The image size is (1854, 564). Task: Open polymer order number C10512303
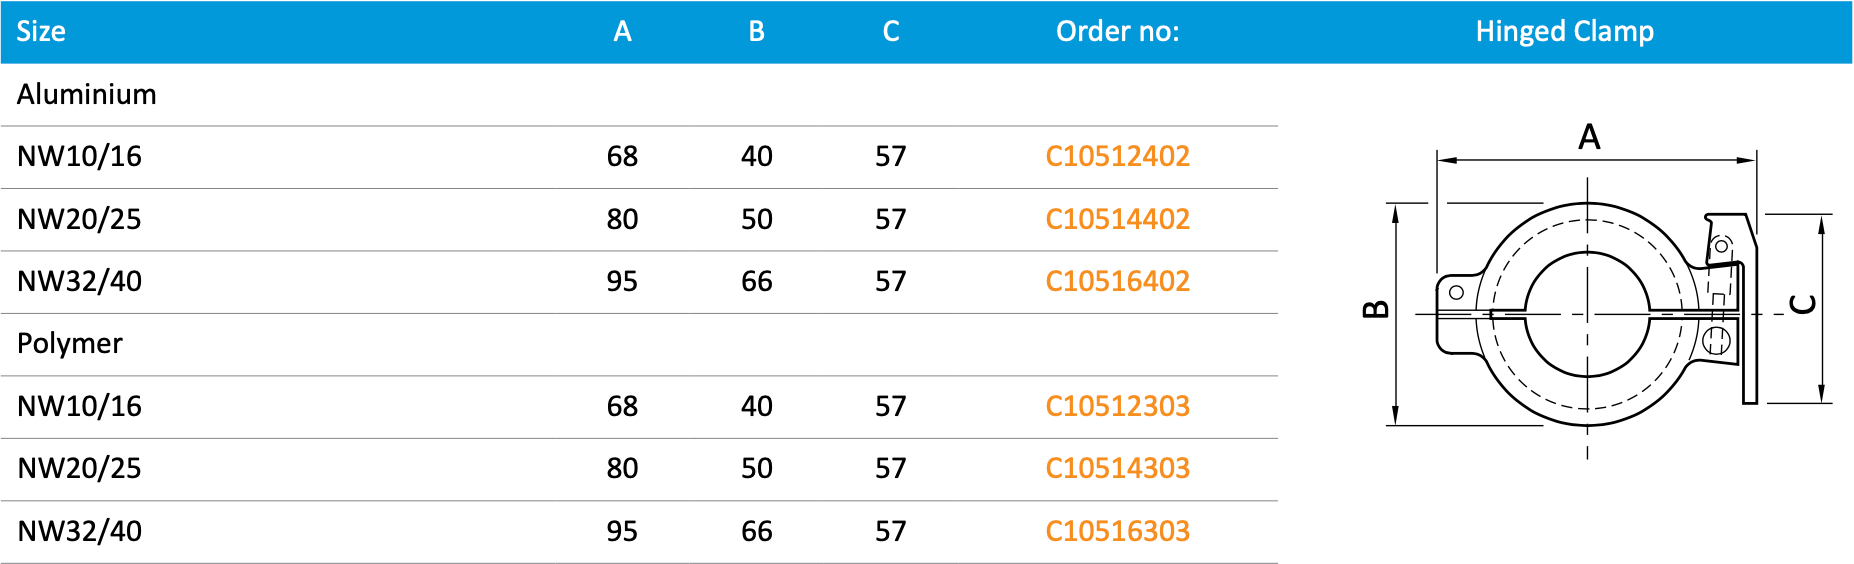pyautogui.click(x=1117, y=406)
